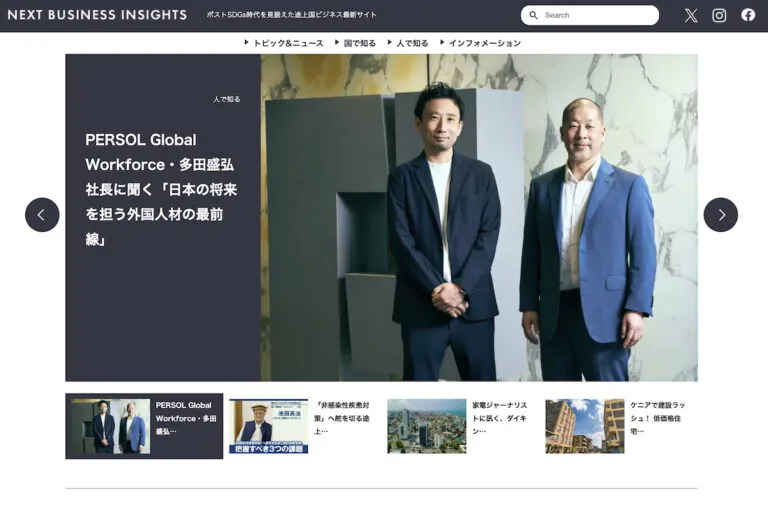Open 「非感染性疾患対策」 article text
Viewport: 768px width, 512px height.
342,418
